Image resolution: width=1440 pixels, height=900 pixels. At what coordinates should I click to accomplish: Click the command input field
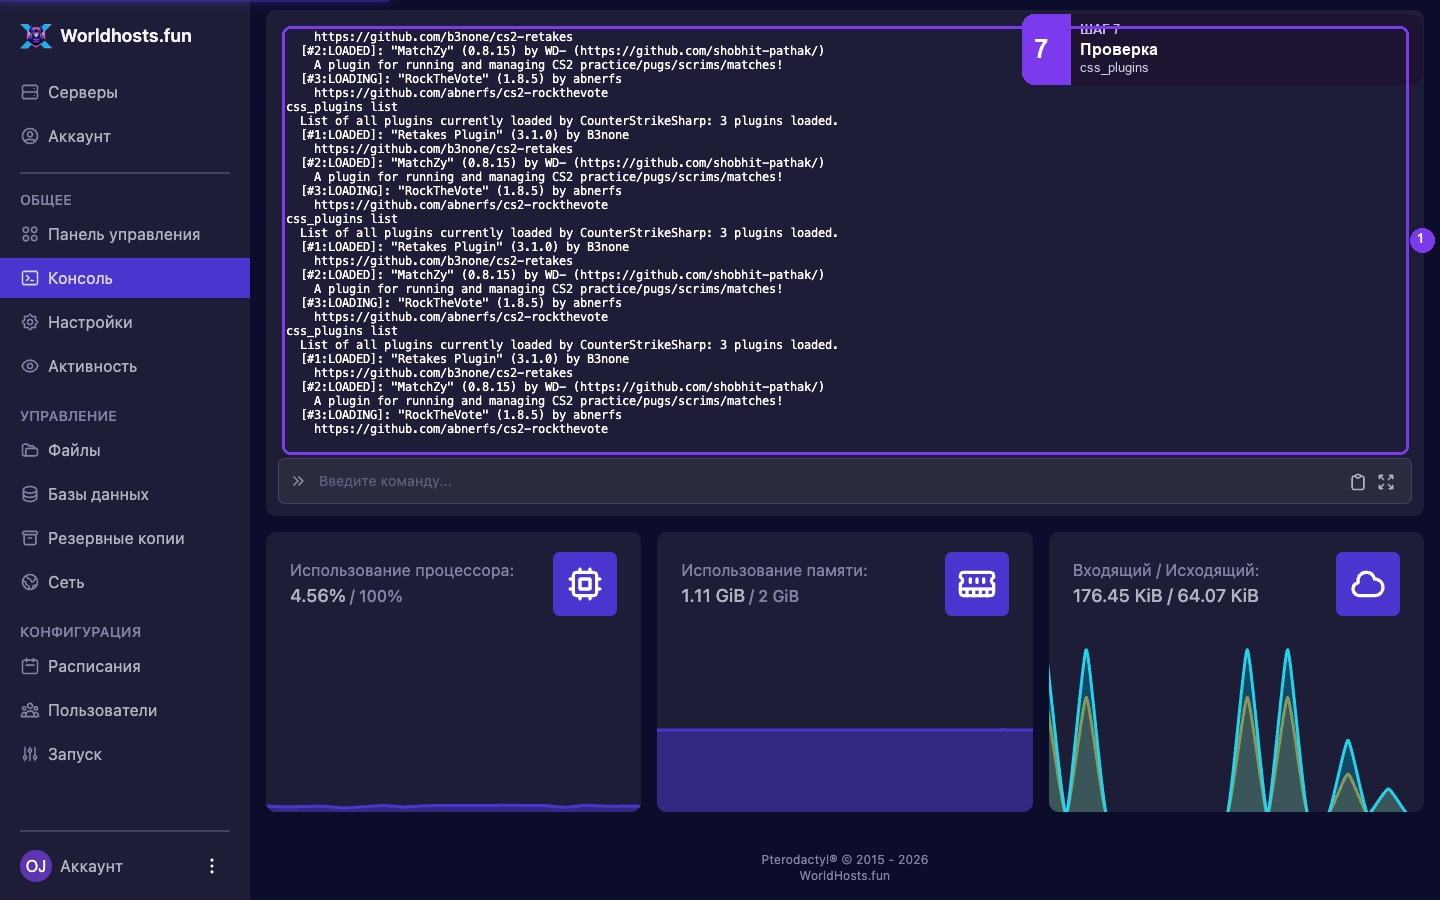(x=826, y=481)
